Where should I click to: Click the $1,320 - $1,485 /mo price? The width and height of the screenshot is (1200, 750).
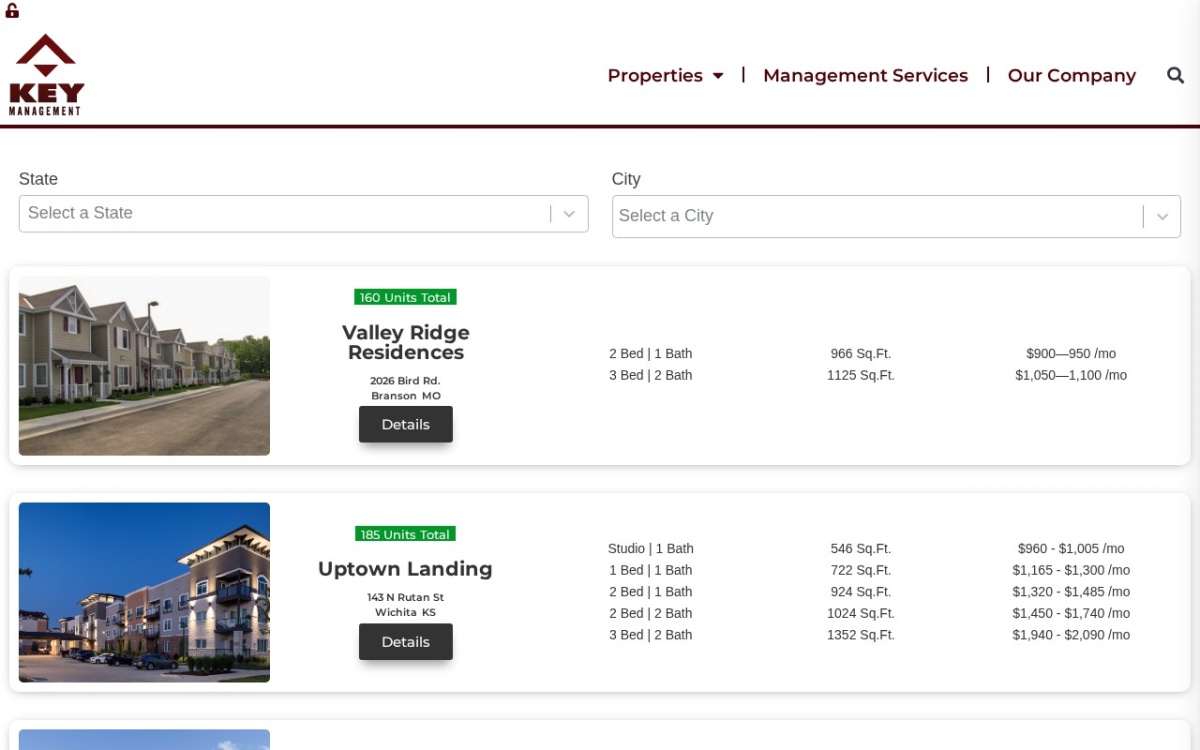point(1071,591)
